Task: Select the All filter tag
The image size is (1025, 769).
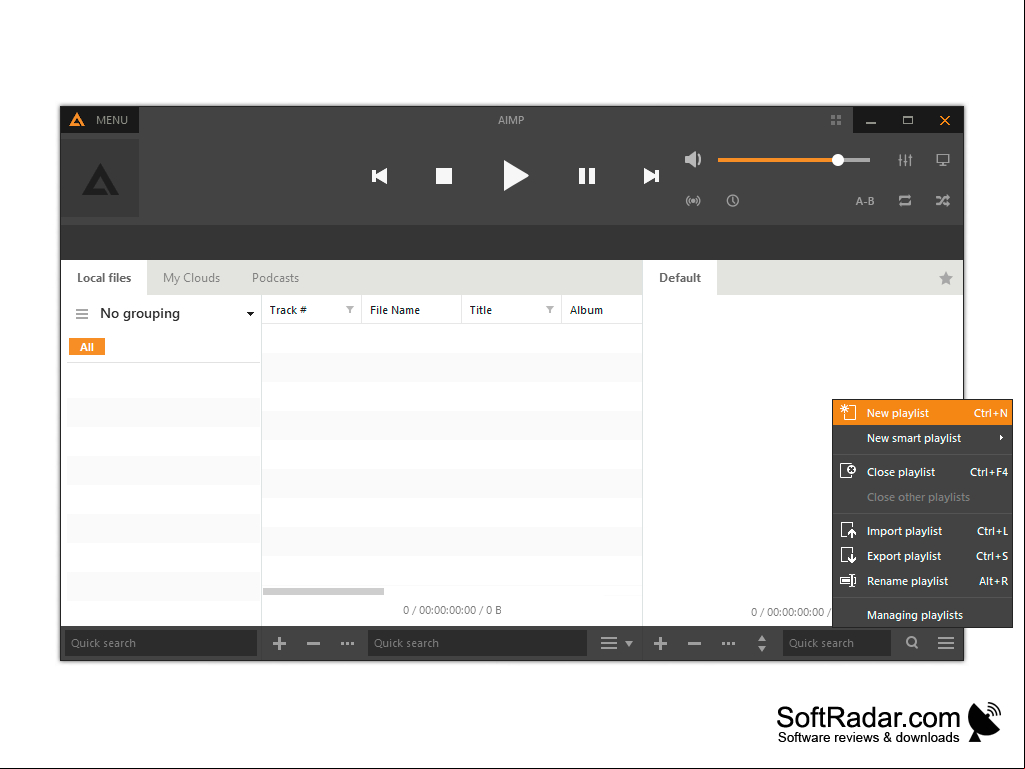Action: tap(87, 347)
